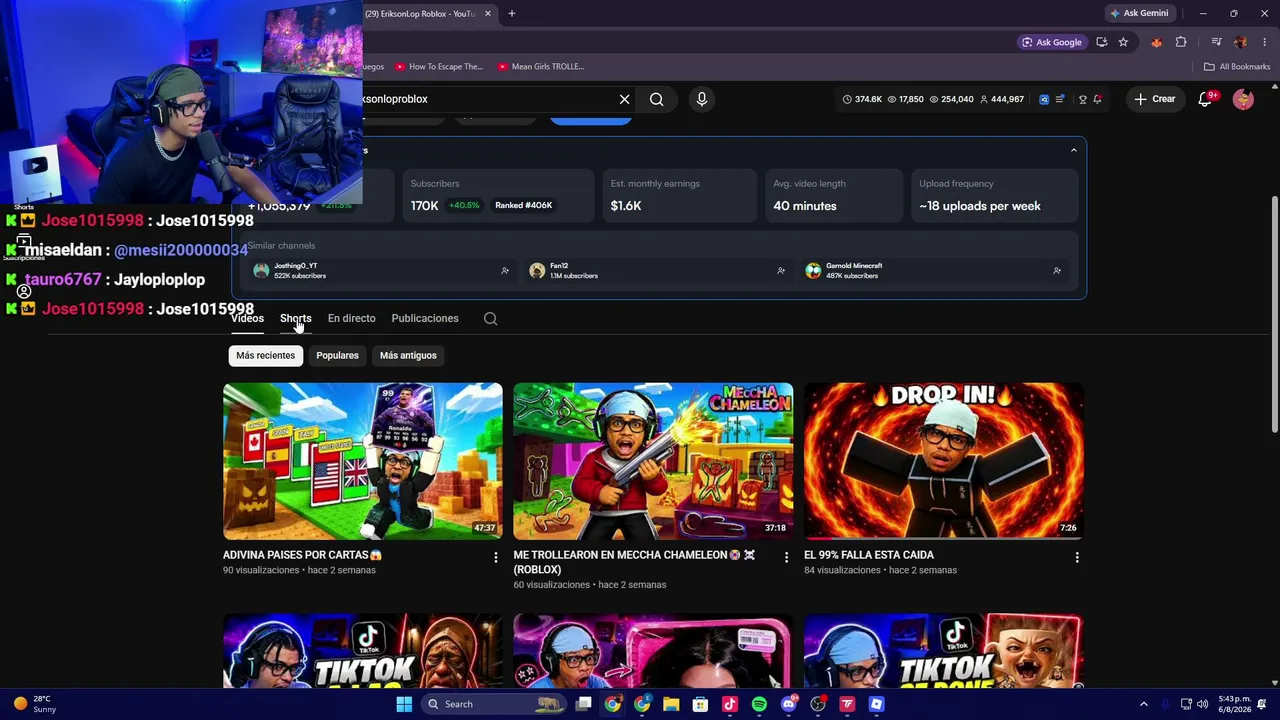
Task: Start voice search with the microphone icon
Action: coord(701,99)
